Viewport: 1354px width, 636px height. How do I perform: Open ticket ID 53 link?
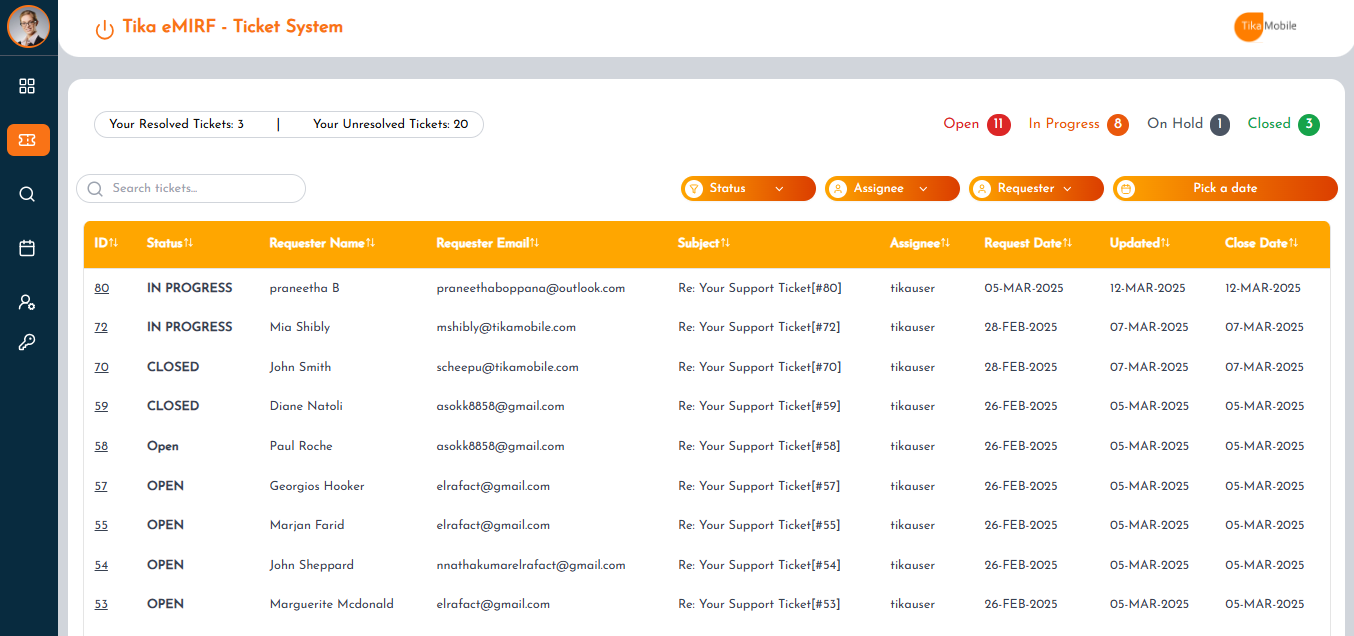101,604
